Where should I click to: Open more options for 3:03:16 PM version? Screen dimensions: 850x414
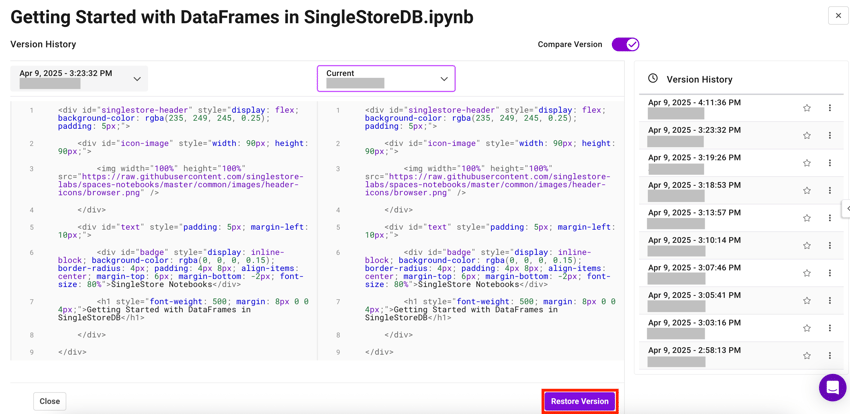click(x=829, y=328)
